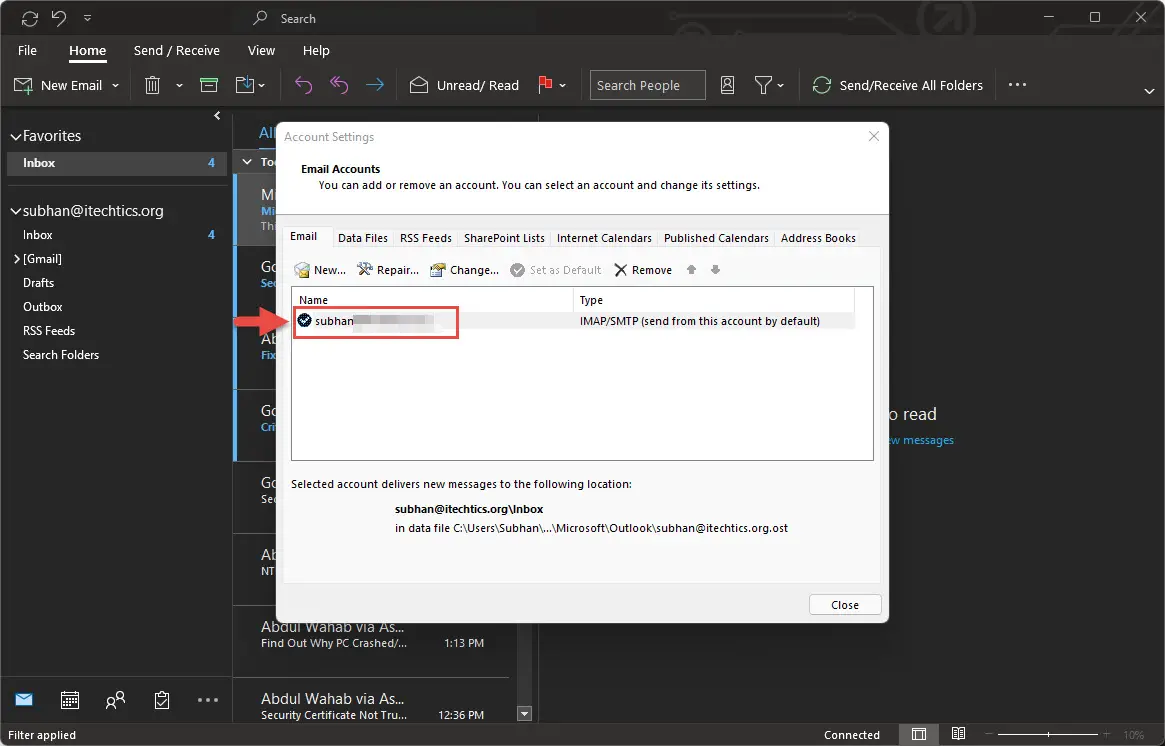Screen dimensions: 1165x746
Task: Open the ribbon more commands ellipsis
Action: tap(1017, 85)
